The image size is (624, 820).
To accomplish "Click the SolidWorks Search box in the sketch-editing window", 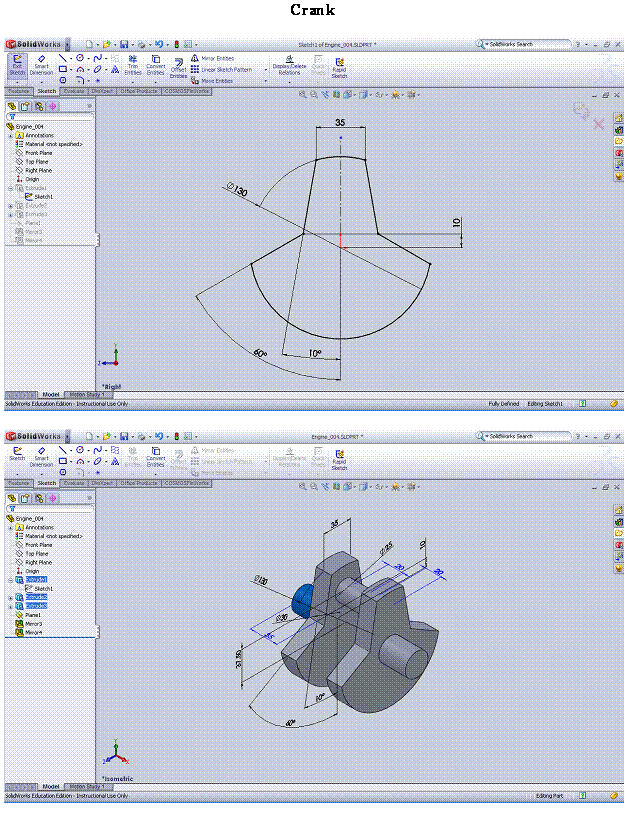I will pos(523,44).
